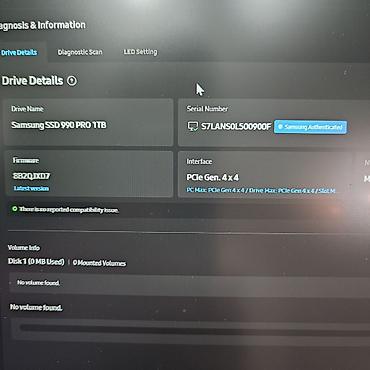Click the monitor icon next to serial number
This screenshot has width=370, height=370.
(193, 126)
